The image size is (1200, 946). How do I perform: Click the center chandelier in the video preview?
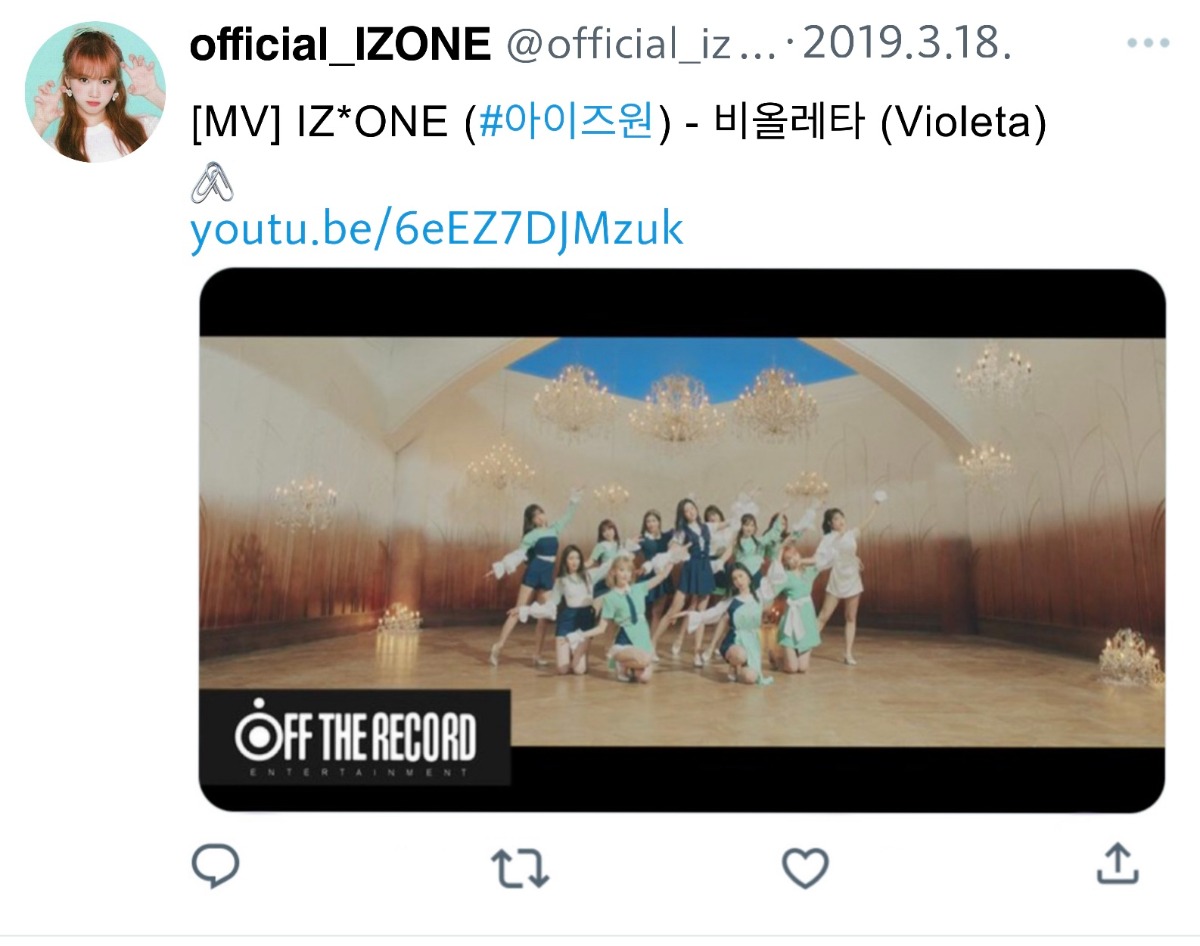point(676,408)
